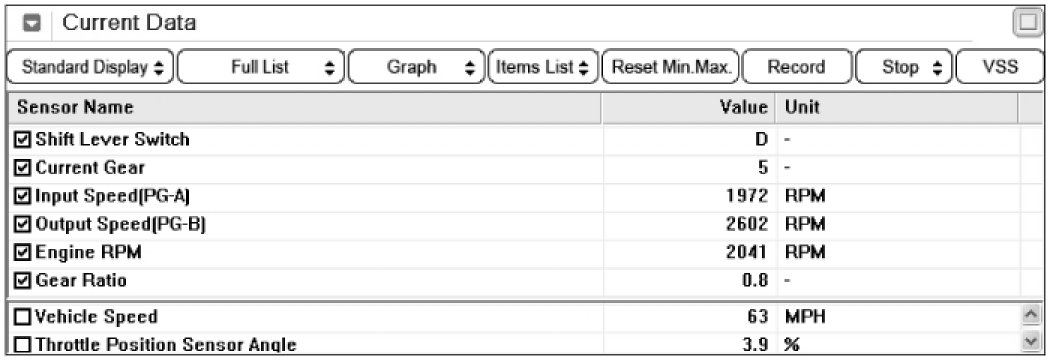Open the Standard Display dropdown

90,67
